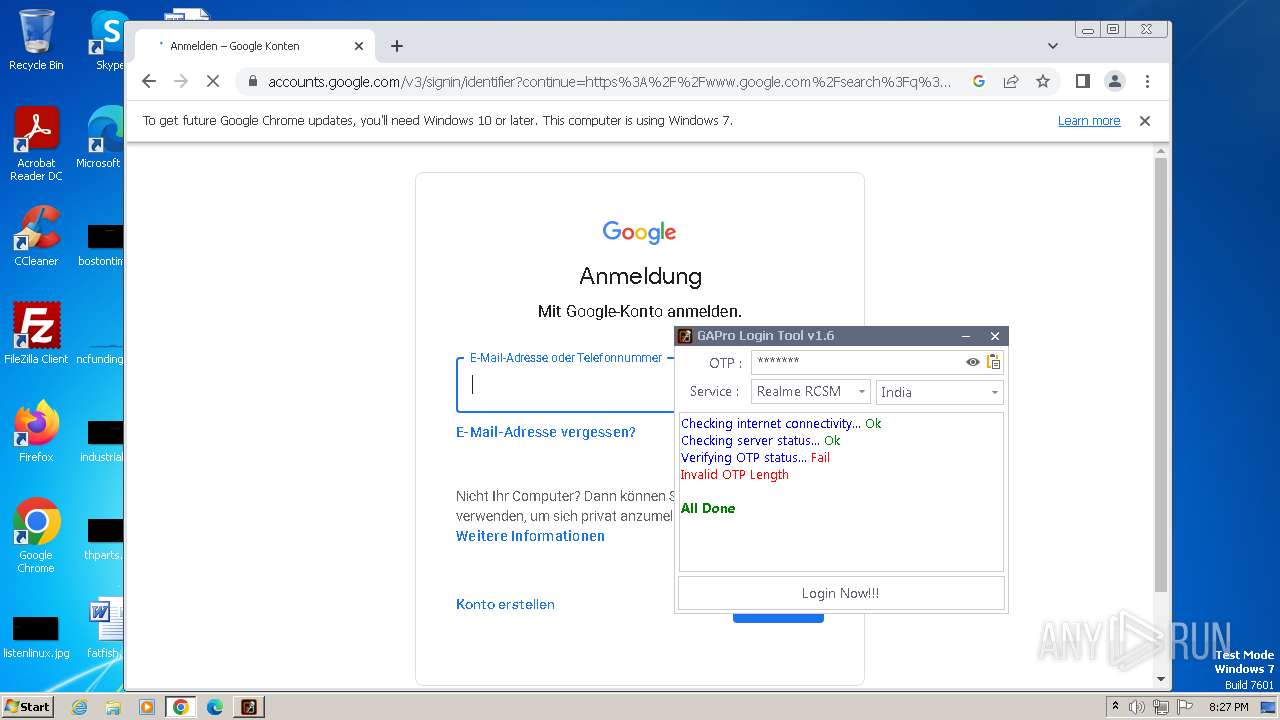Open Google Chrome desktop icon
1280x720 pixels.
tap(36, 536)
